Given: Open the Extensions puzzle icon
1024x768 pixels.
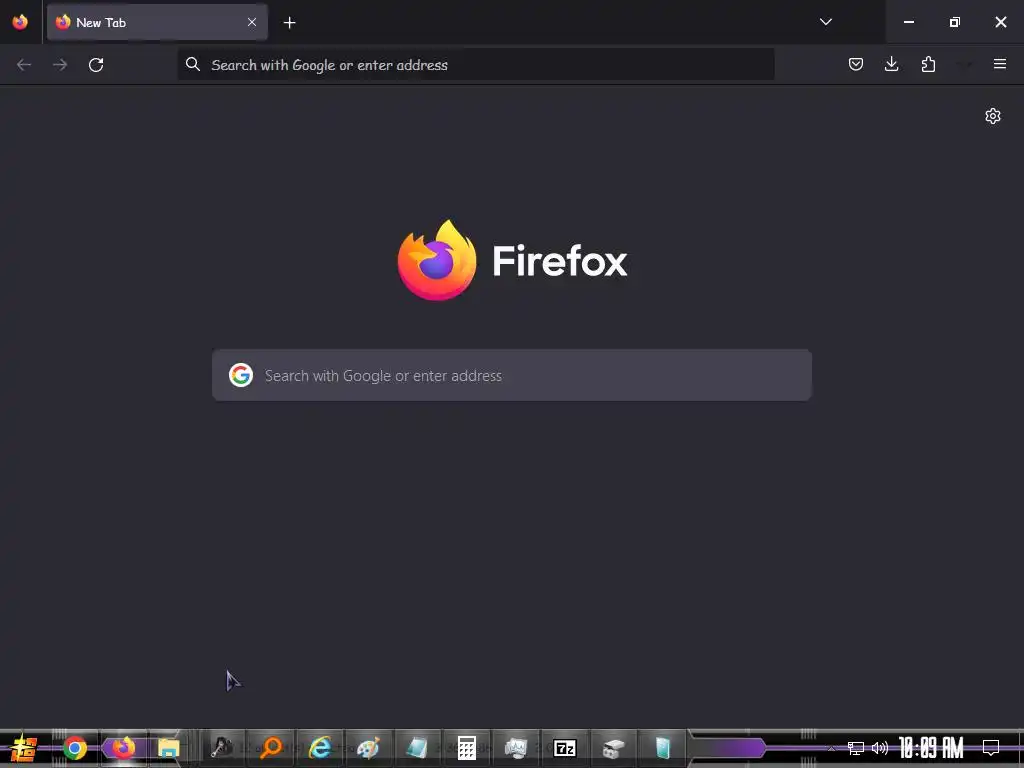Looking at the screenshot, I should (928, 64).
